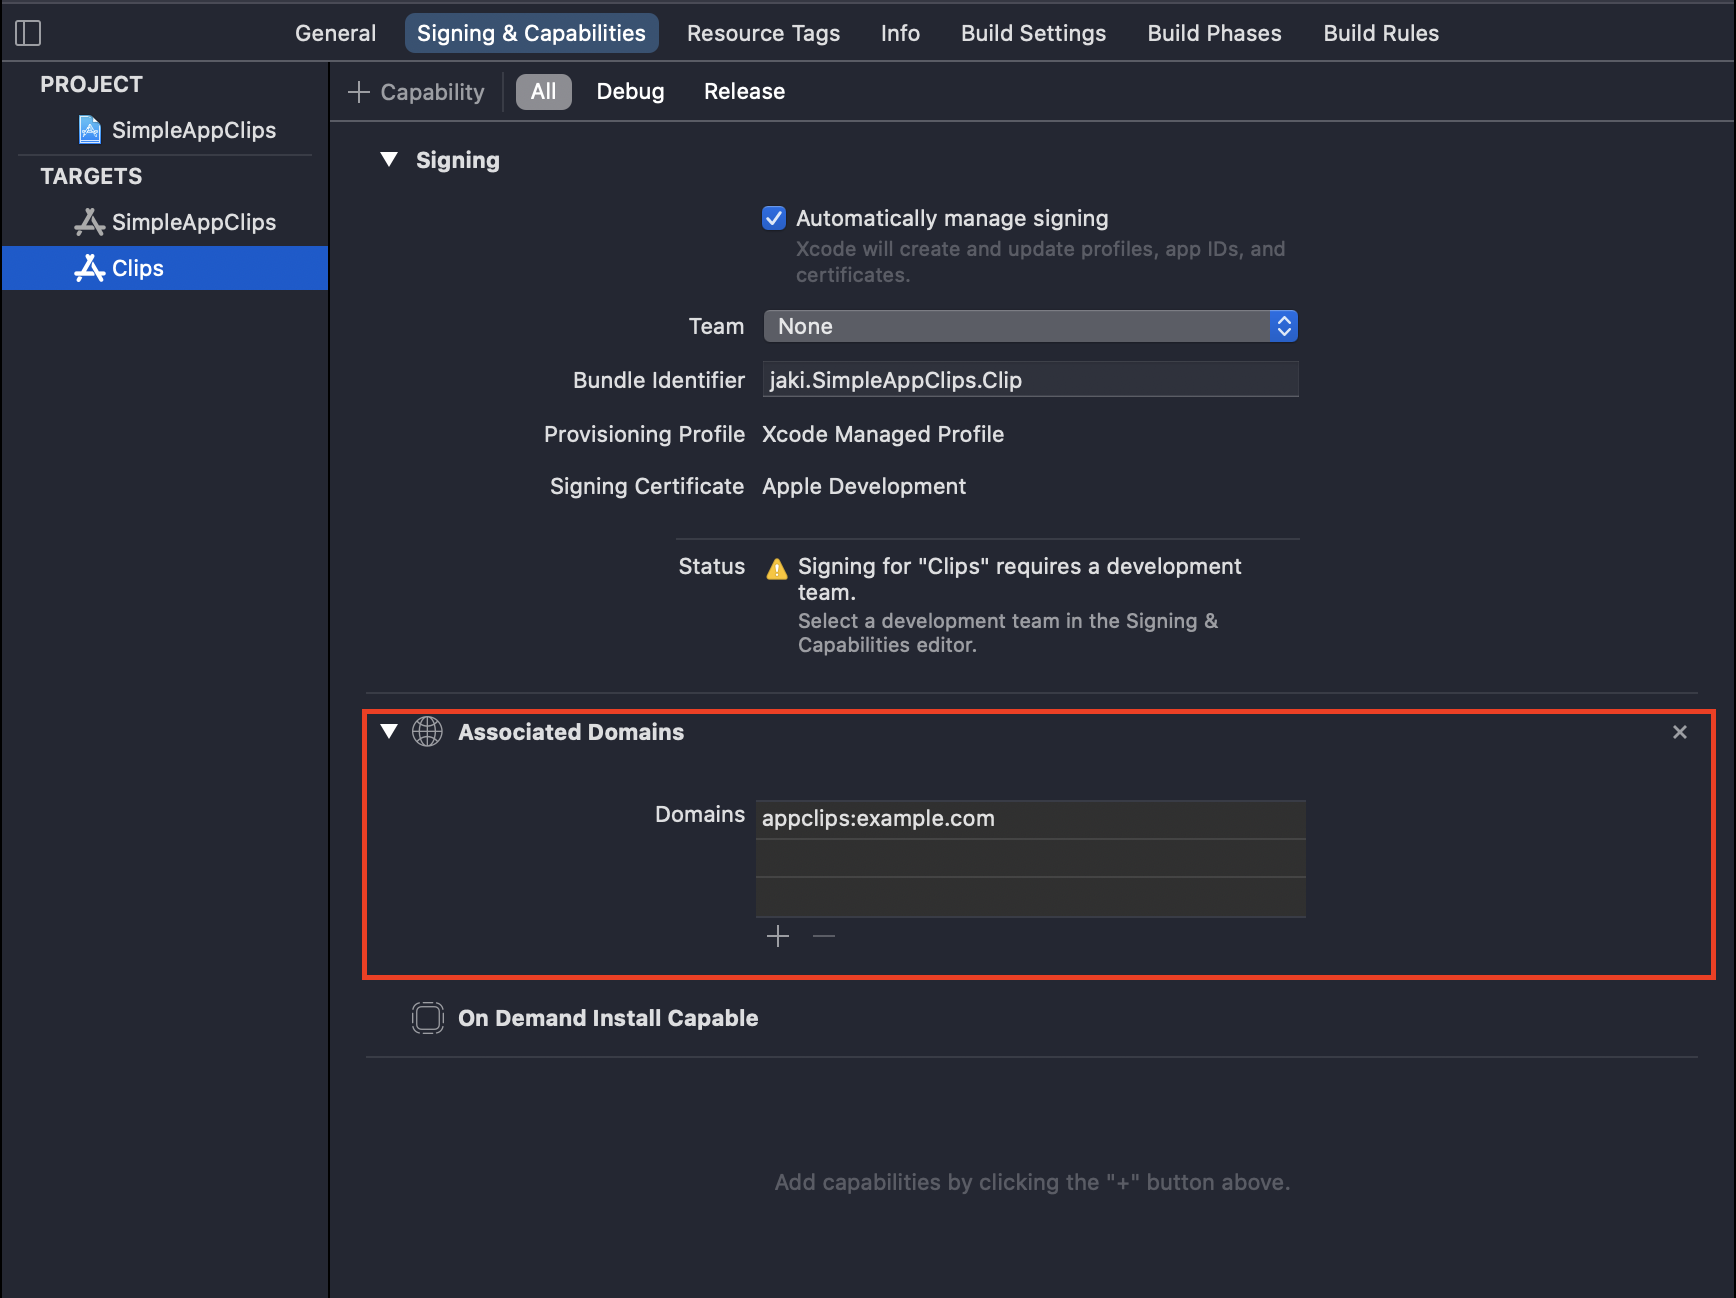Open the Build Settings tab
Screen dimensions: 1736x1298
1033,33
